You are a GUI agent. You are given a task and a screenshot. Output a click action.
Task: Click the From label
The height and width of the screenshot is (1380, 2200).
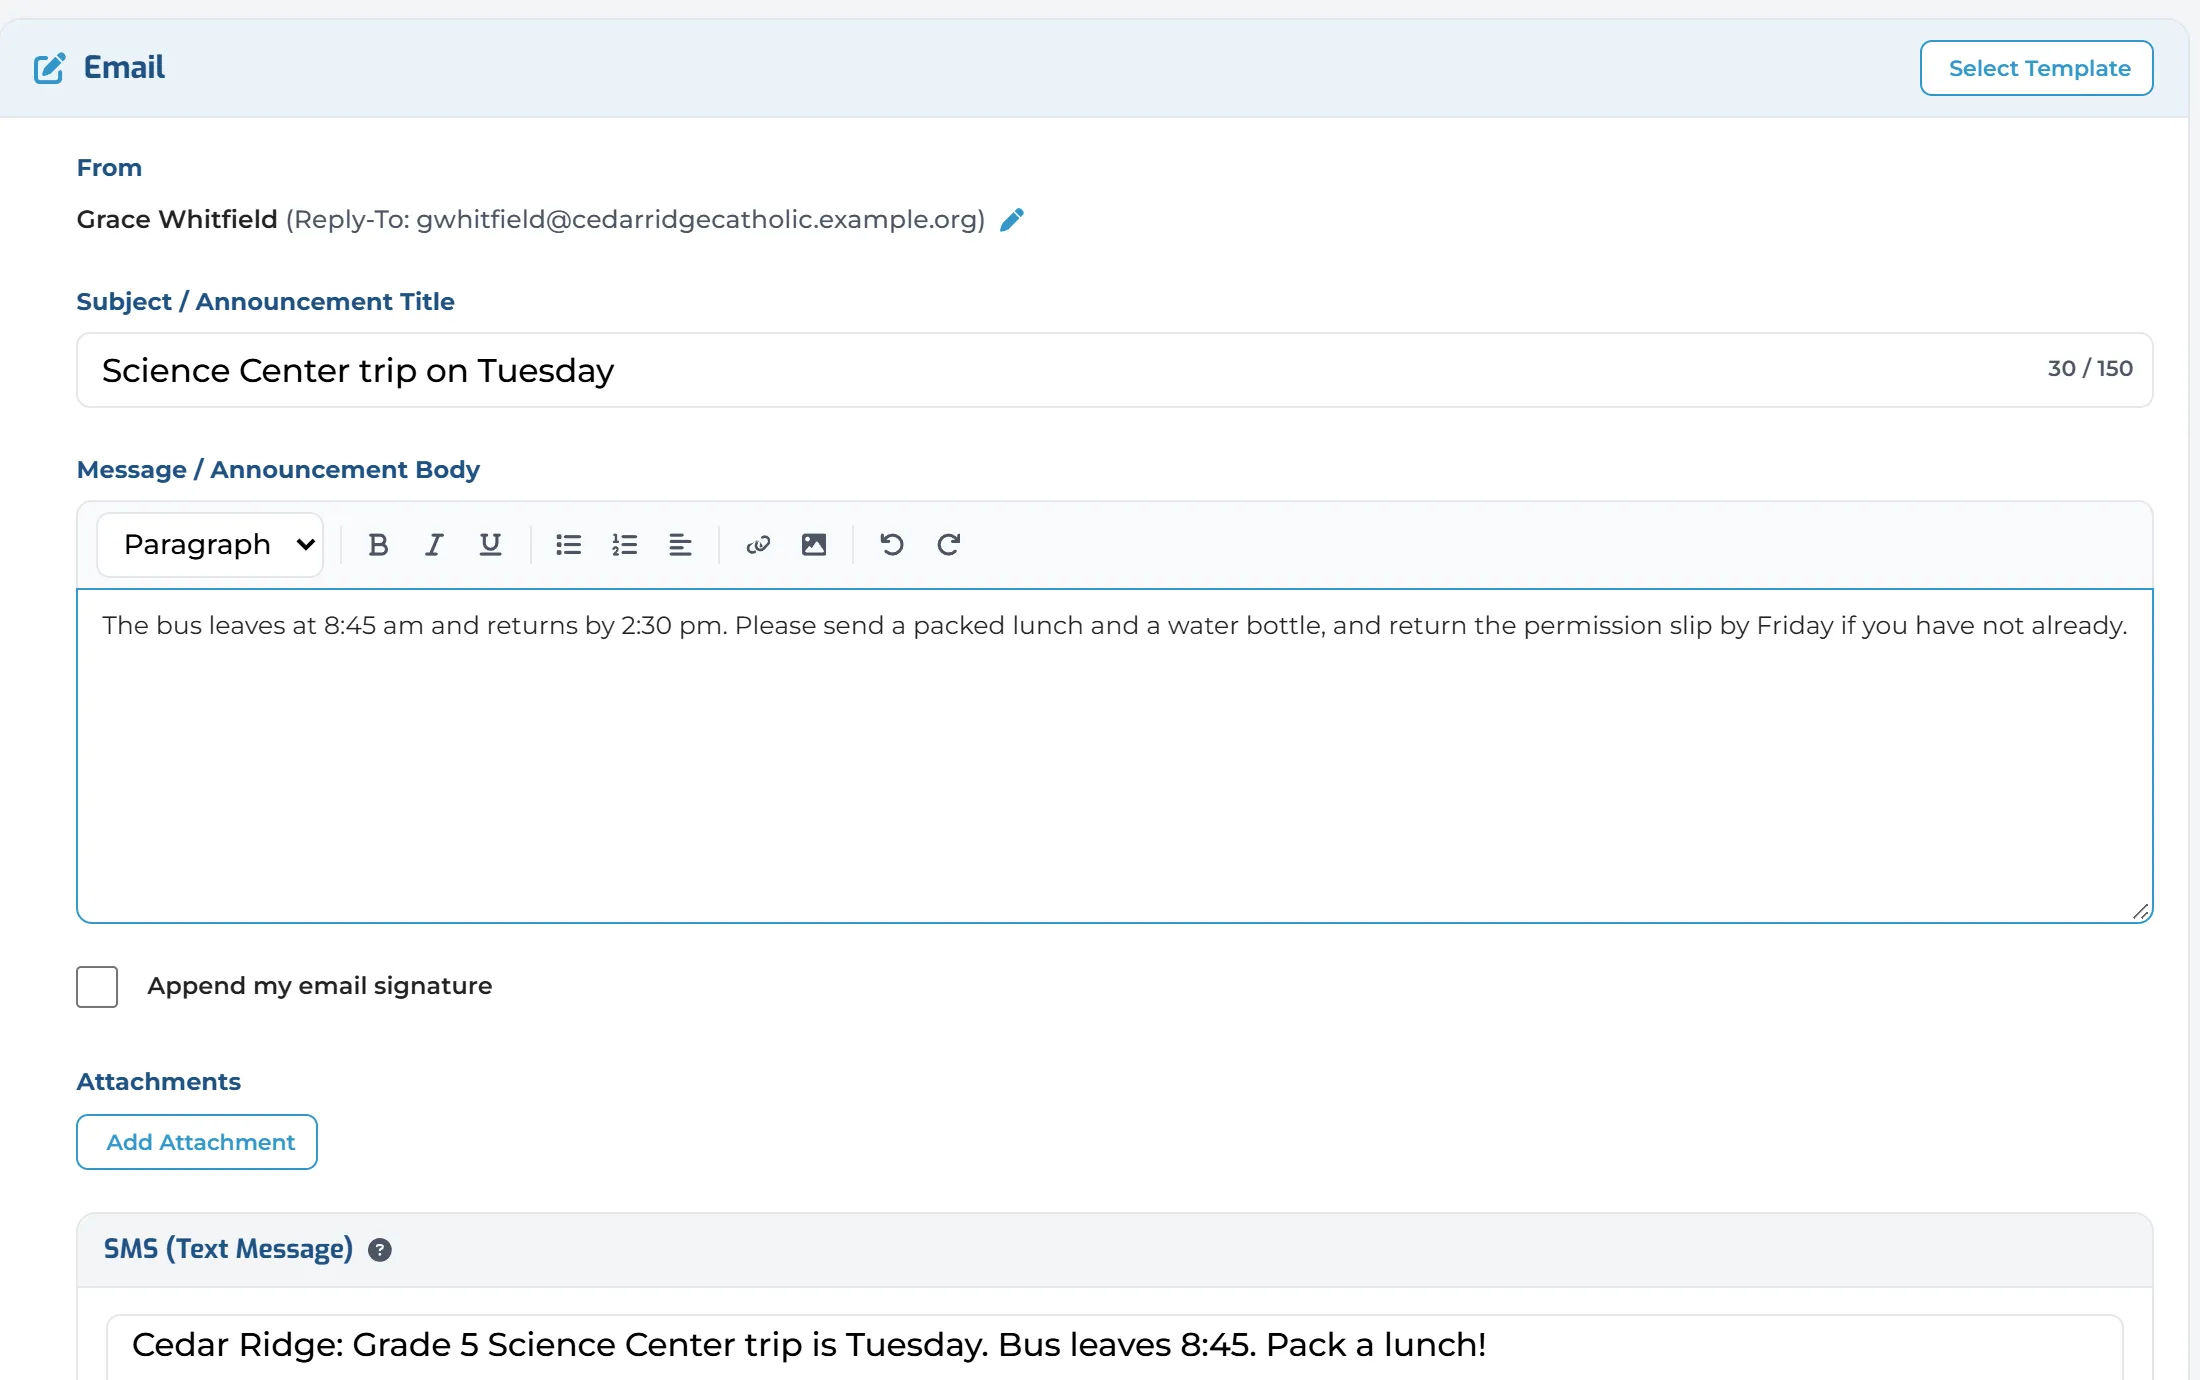pos(109,168)
